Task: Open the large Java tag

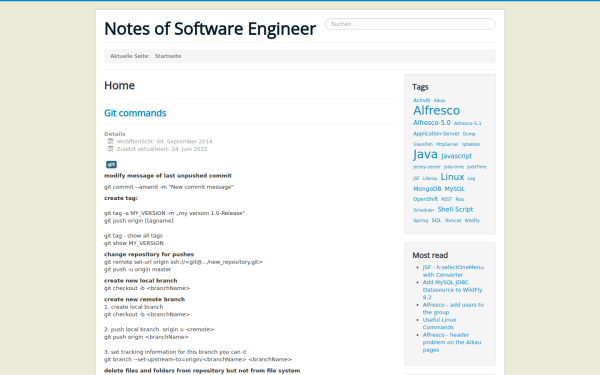Action: point(425,155)
